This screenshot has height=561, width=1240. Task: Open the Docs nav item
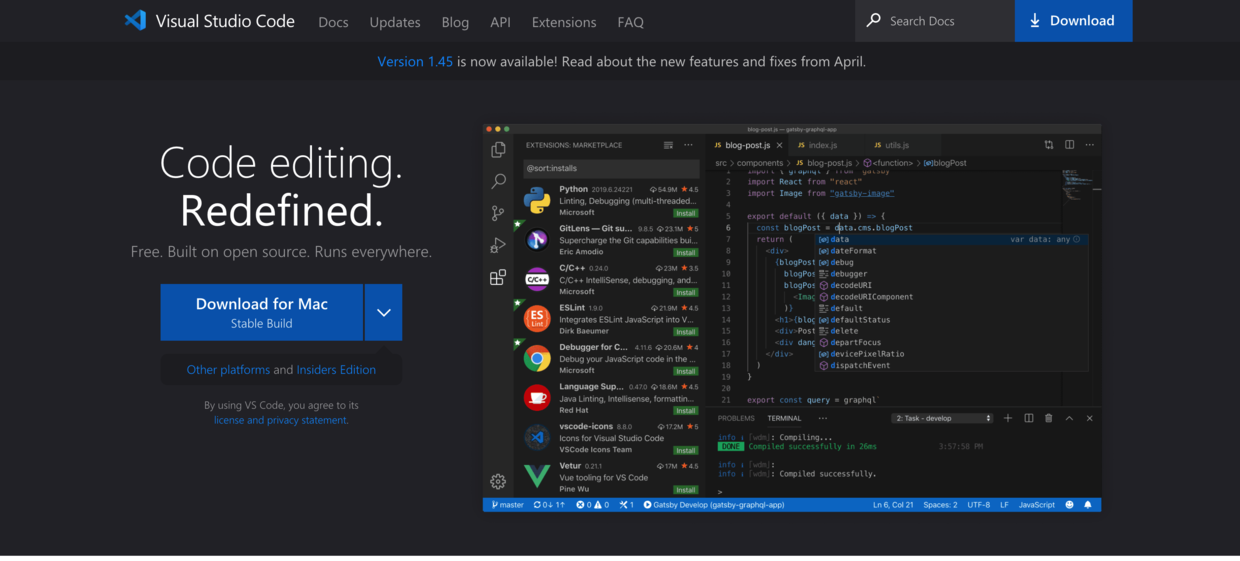coord(333,22)
